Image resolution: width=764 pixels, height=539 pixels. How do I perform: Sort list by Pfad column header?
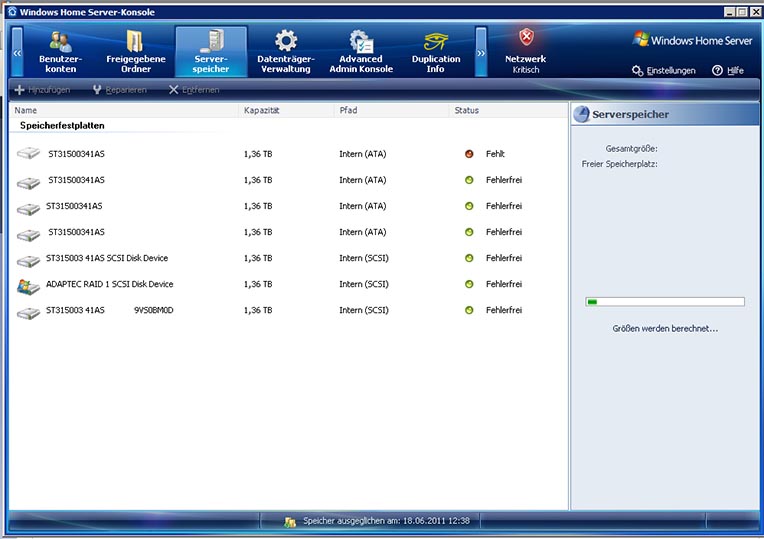391,110
